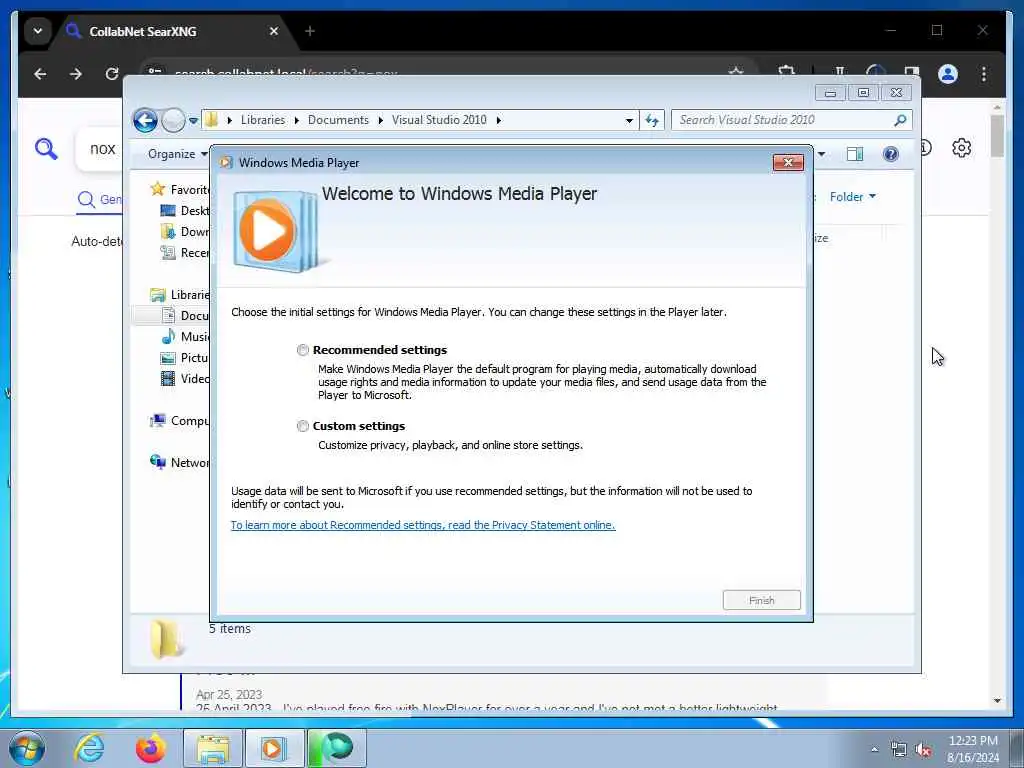This screenshot has height=768, width=1024.
Task: Open Chrome's three-dot menu
Action: (x=984, y=74)
